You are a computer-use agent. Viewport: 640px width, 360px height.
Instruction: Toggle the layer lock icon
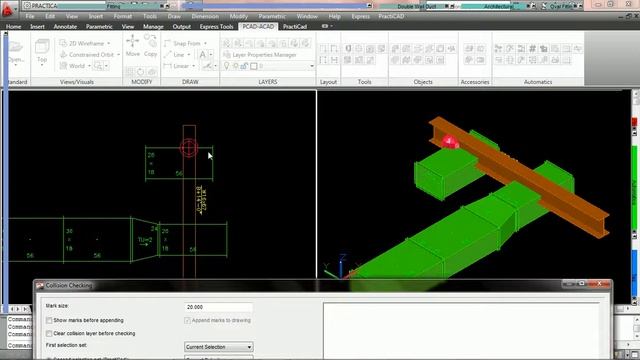244,66
